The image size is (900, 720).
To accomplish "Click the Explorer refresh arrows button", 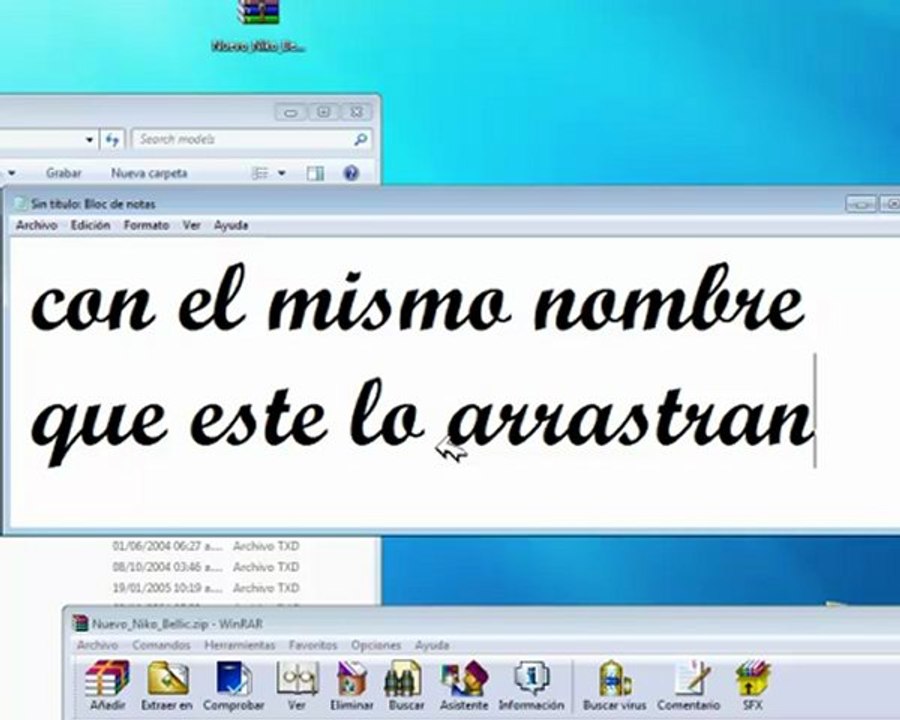I will coord(112,139).
